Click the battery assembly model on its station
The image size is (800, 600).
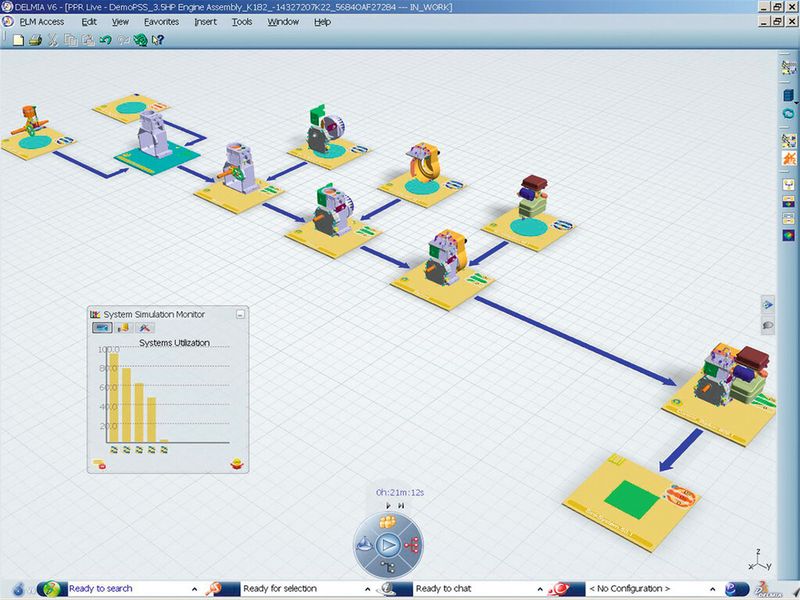(x=532, y=197)
